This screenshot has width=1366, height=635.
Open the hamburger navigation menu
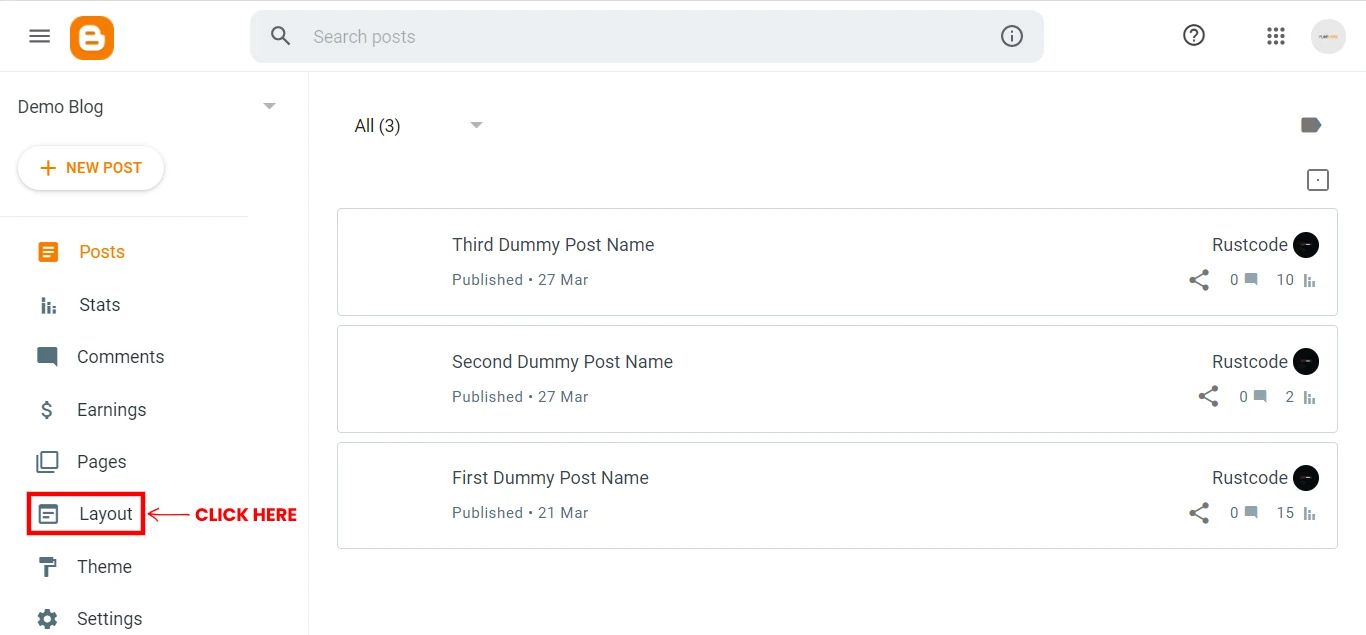pyautogui.click(x=39, y=35)
